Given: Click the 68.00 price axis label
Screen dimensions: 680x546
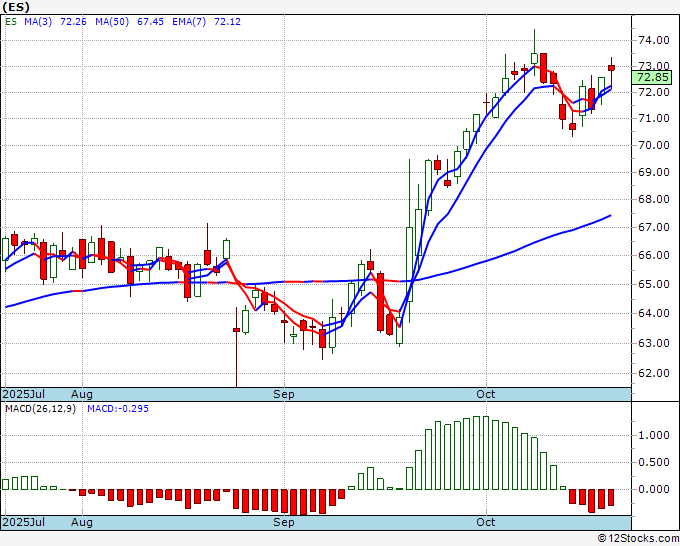Looking at the screenshot, I should coord(654,199).
